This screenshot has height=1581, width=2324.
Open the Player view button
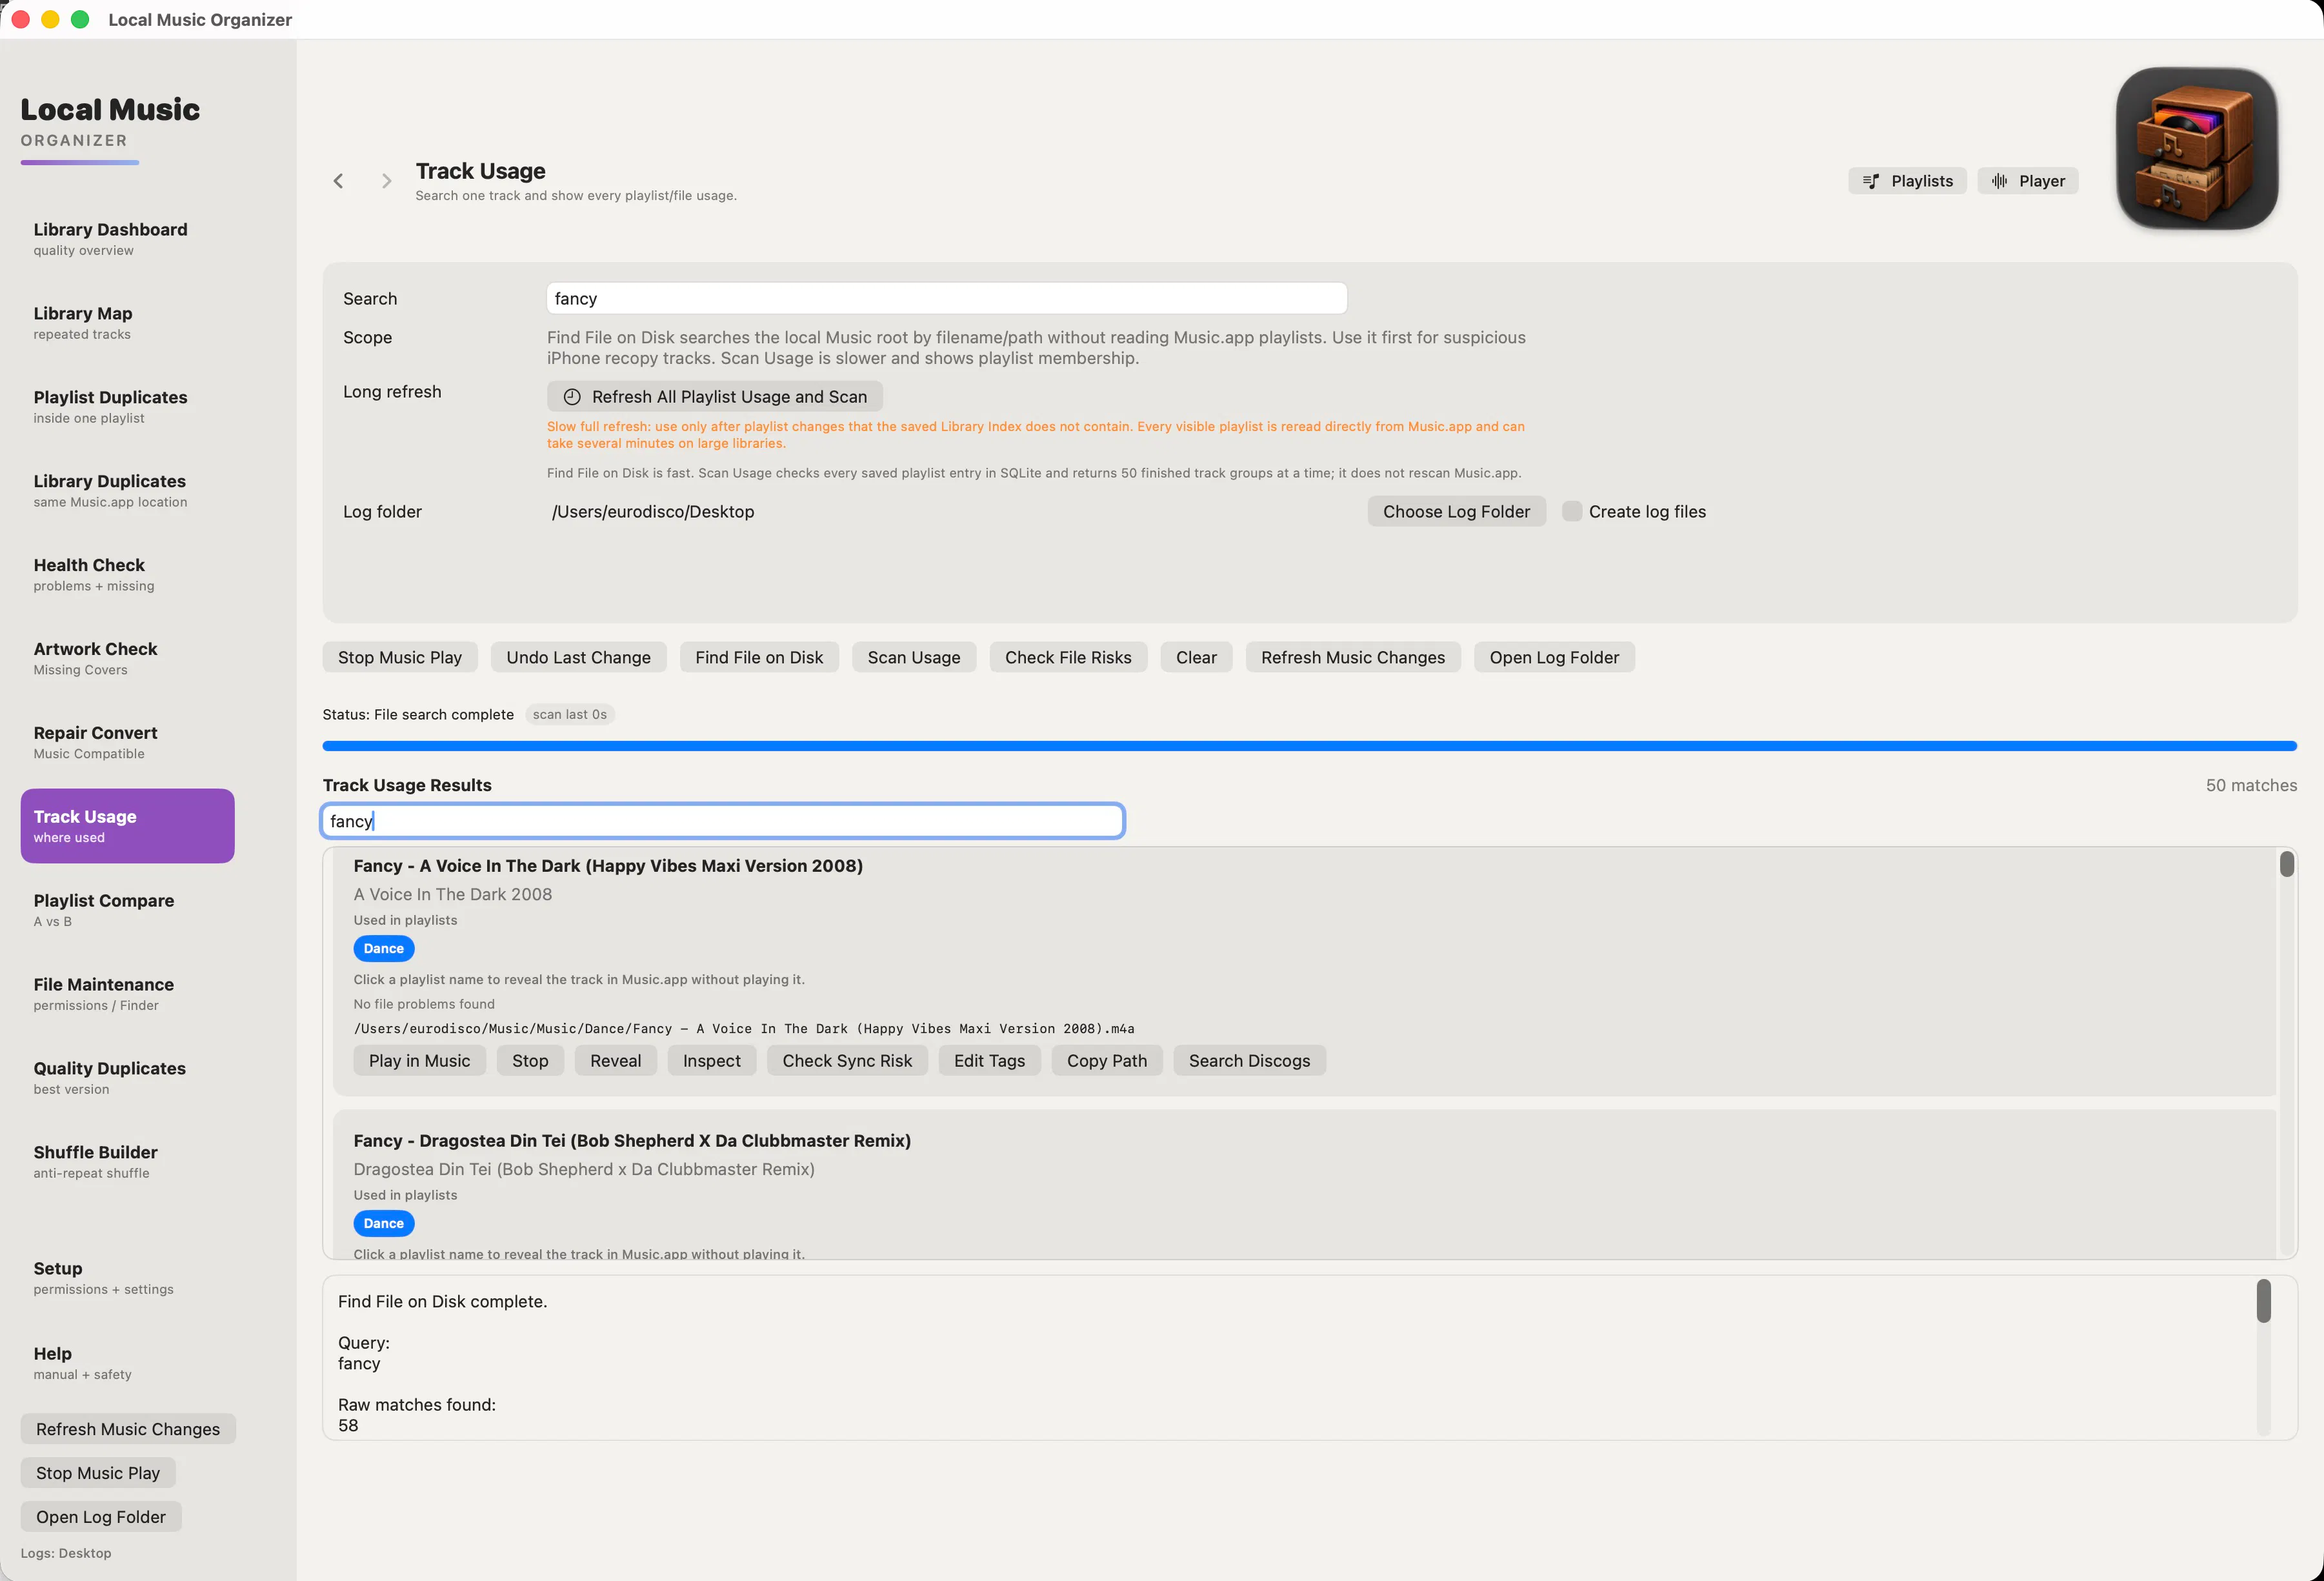2028,181
